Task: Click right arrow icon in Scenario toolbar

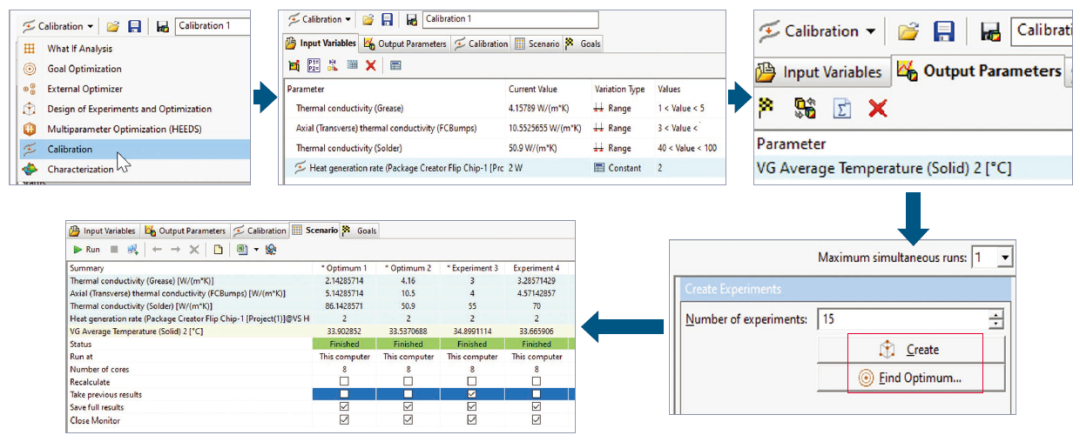Action: point(175,249)
